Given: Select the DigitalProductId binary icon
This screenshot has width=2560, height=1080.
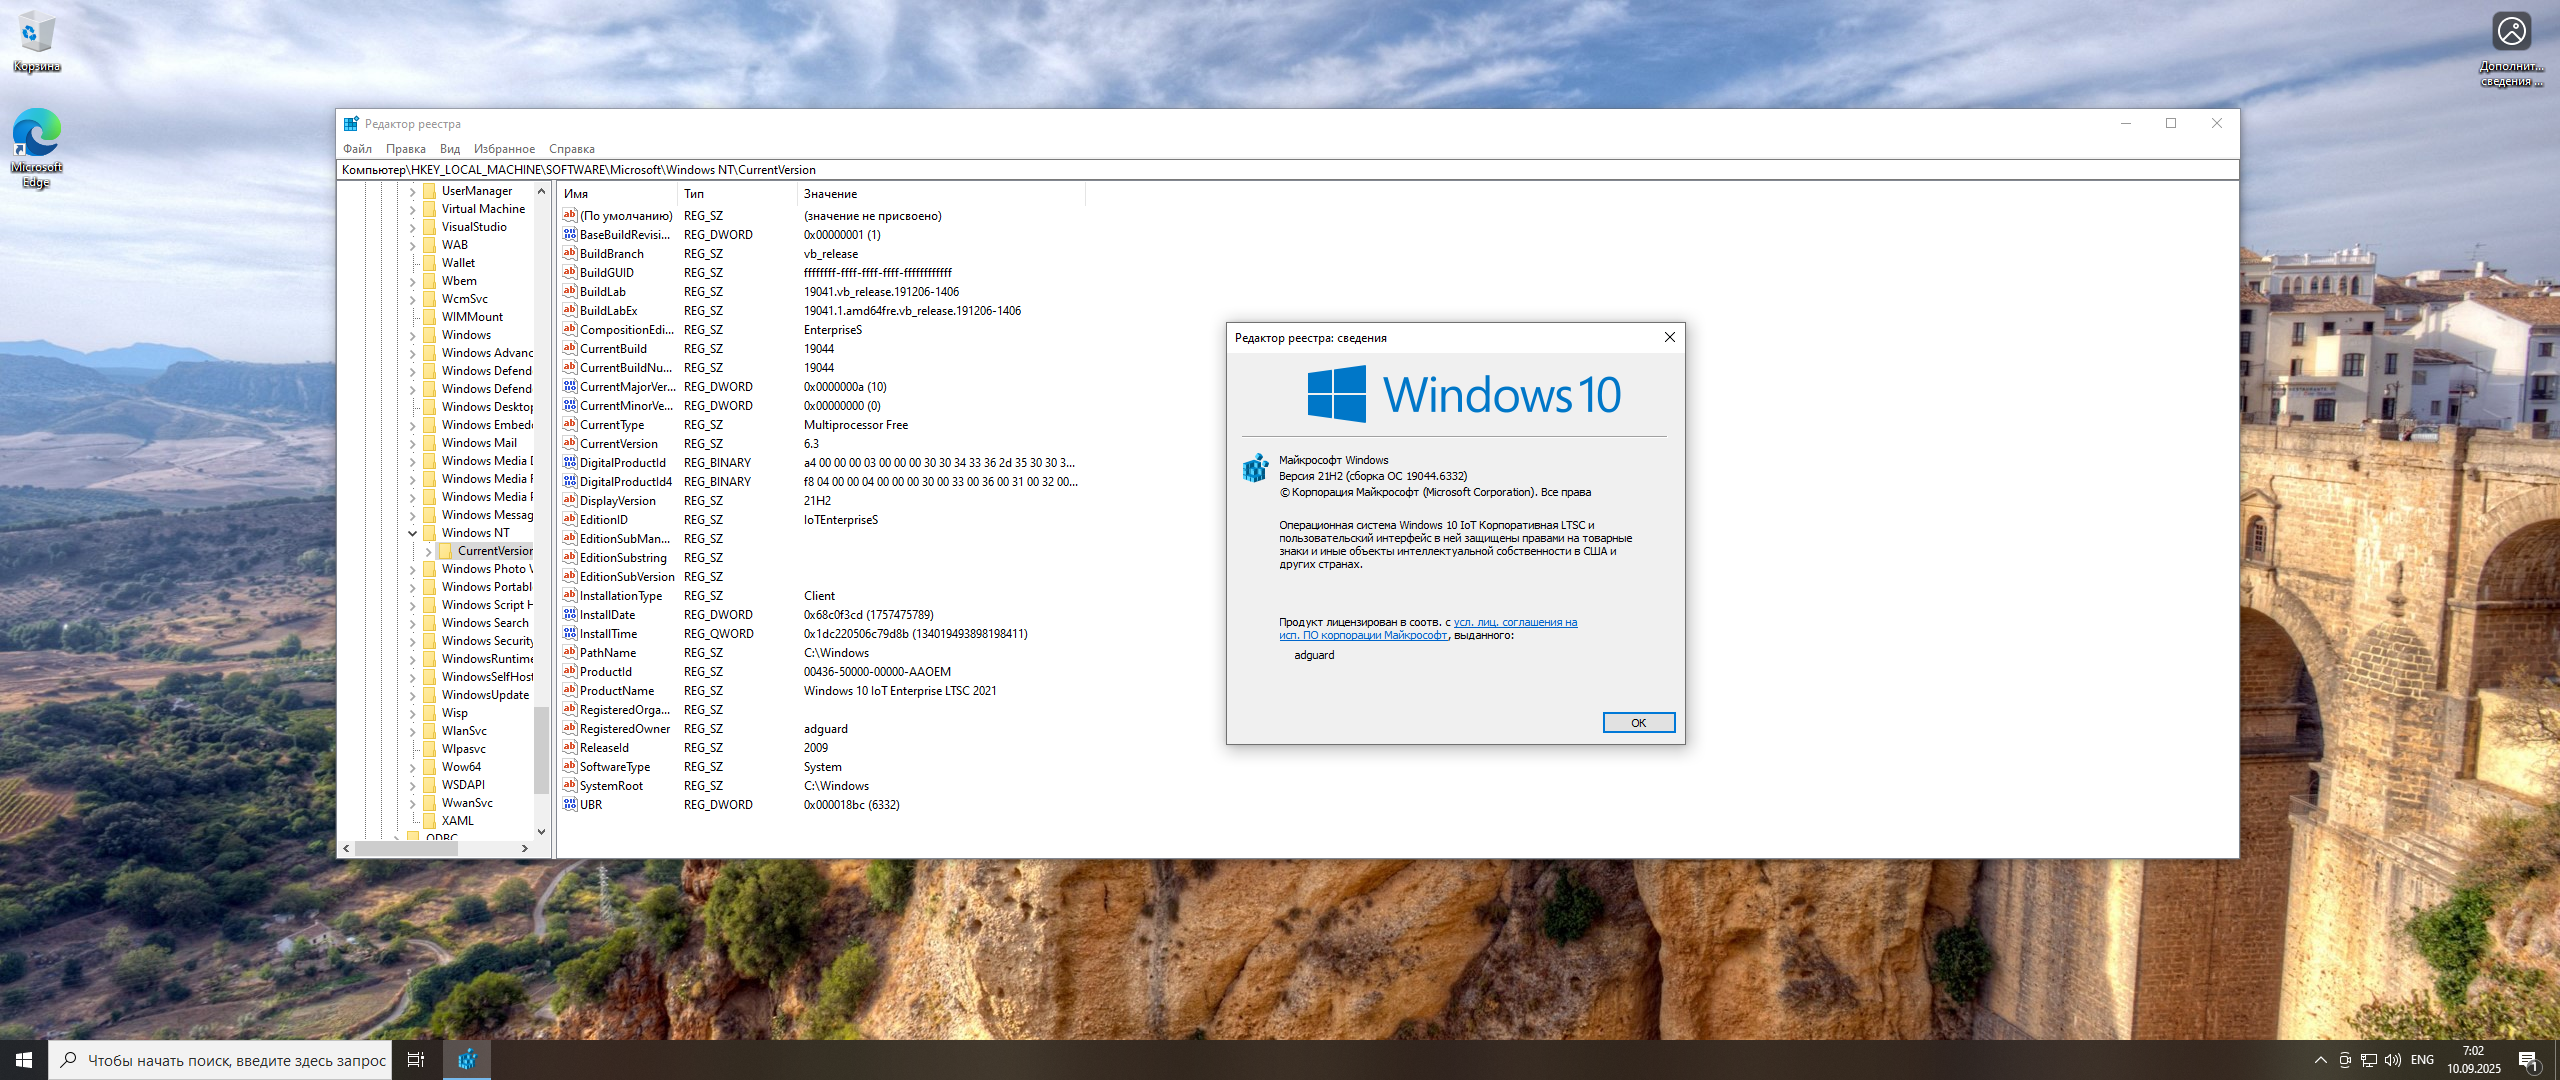Looking at the screenshot, I should [569, 463].
